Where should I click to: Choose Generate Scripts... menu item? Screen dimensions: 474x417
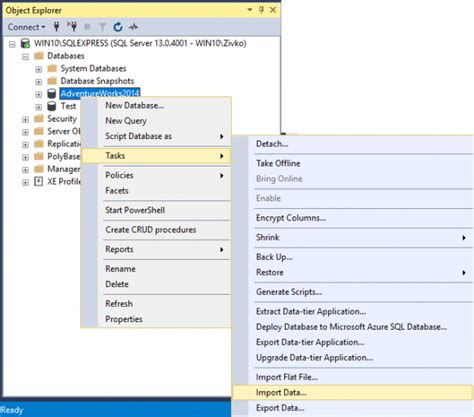tap(353, 292)
